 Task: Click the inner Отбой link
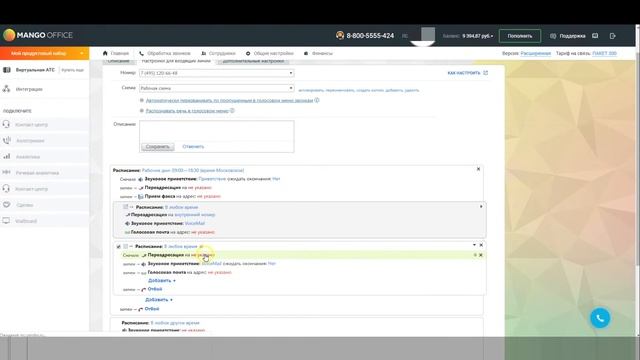coord(155,289)
